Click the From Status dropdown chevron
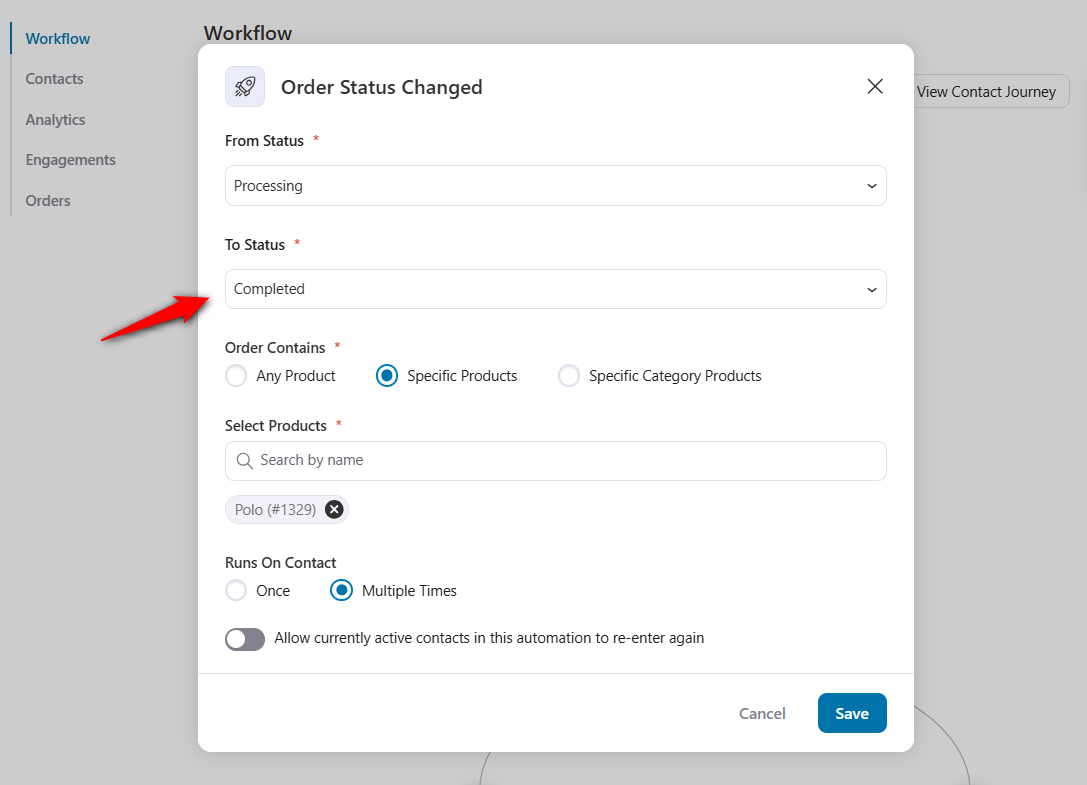This screenshot has width=1087, height=785. pyautogui.click(x=871, y=185)
